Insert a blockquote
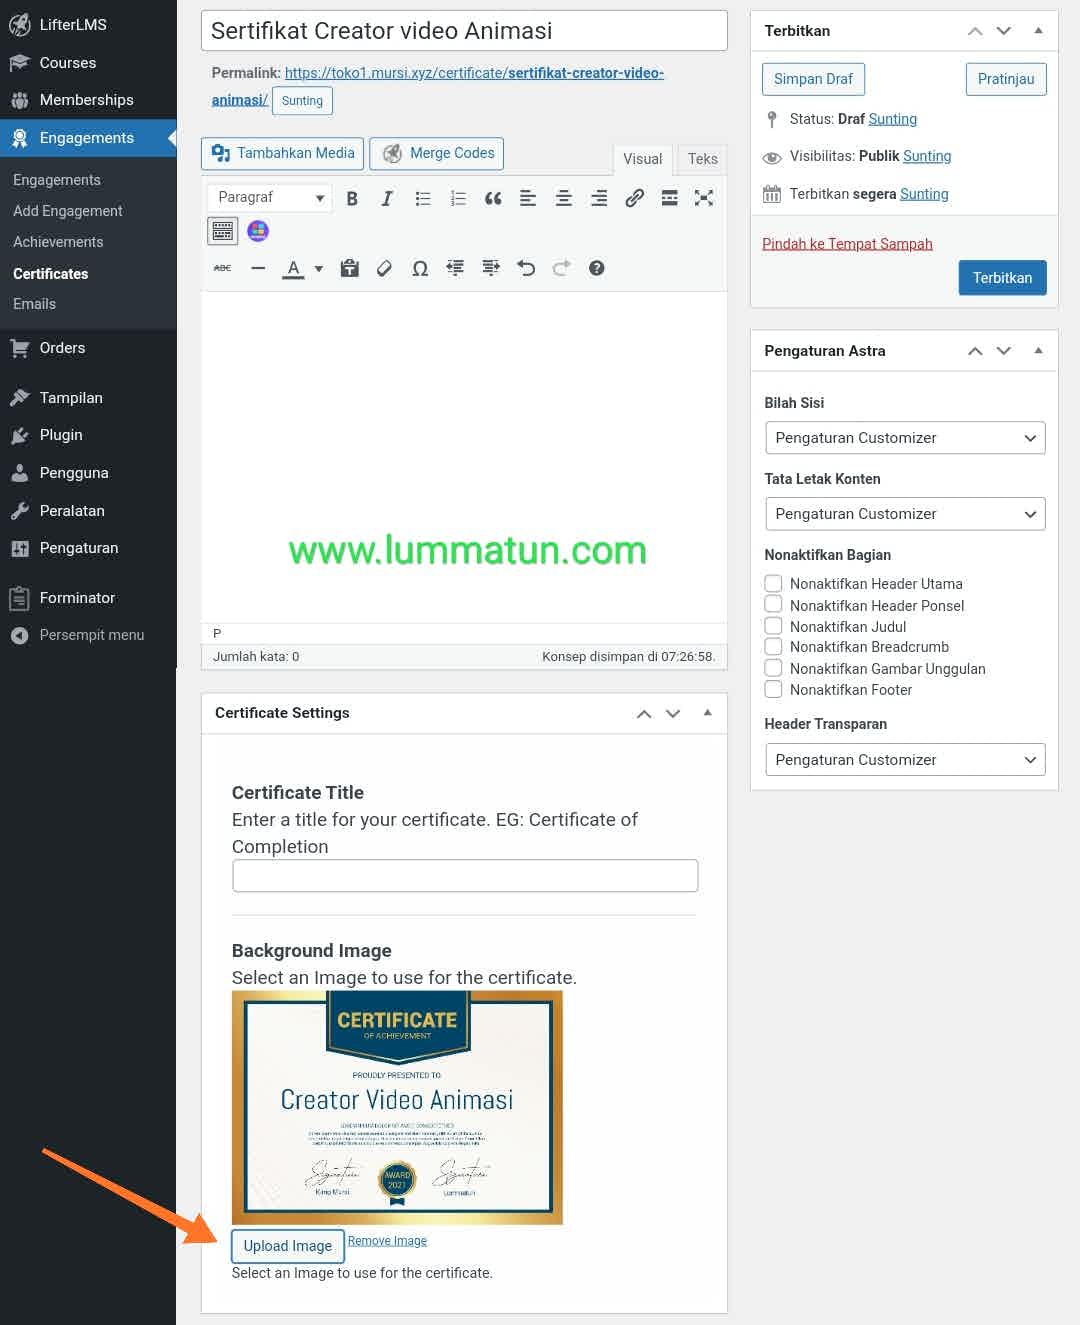The width and height of the screenshot is (1080, 1325). click(x=492, y=198)
